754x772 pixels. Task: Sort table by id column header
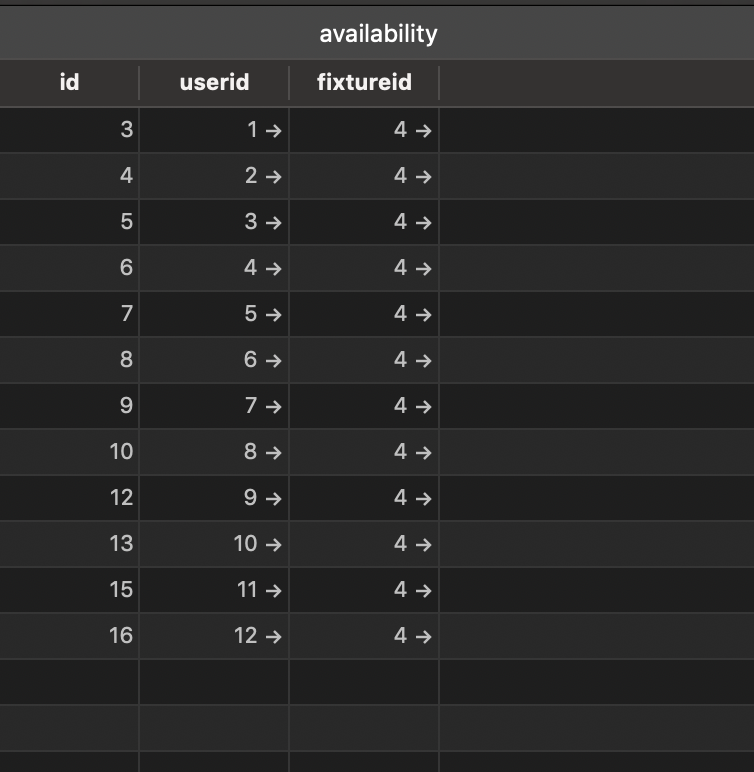69,82
